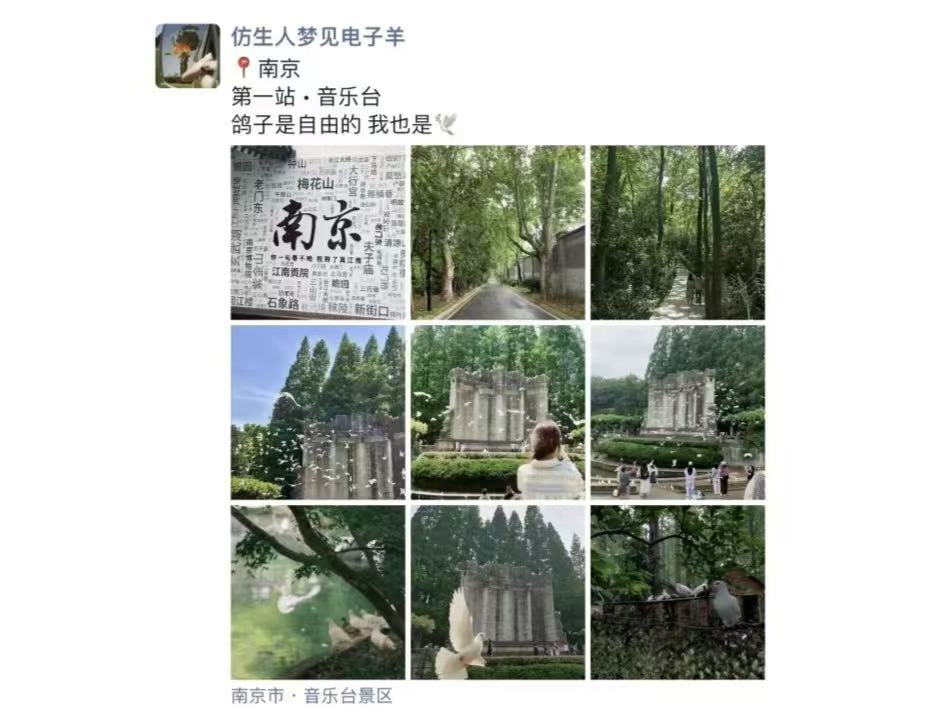Open photo of pigeons on brick coop
Viewport: 952px width, 712px height.
[x=678, y=592]
